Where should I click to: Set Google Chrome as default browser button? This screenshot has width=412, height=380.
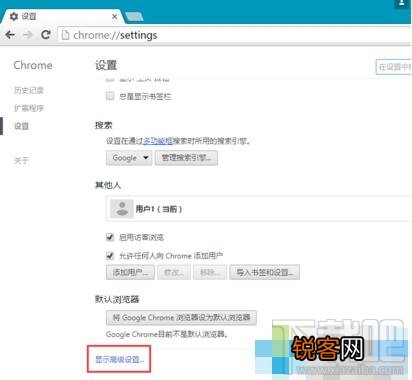pyautogui.click(x=181, y=317)
